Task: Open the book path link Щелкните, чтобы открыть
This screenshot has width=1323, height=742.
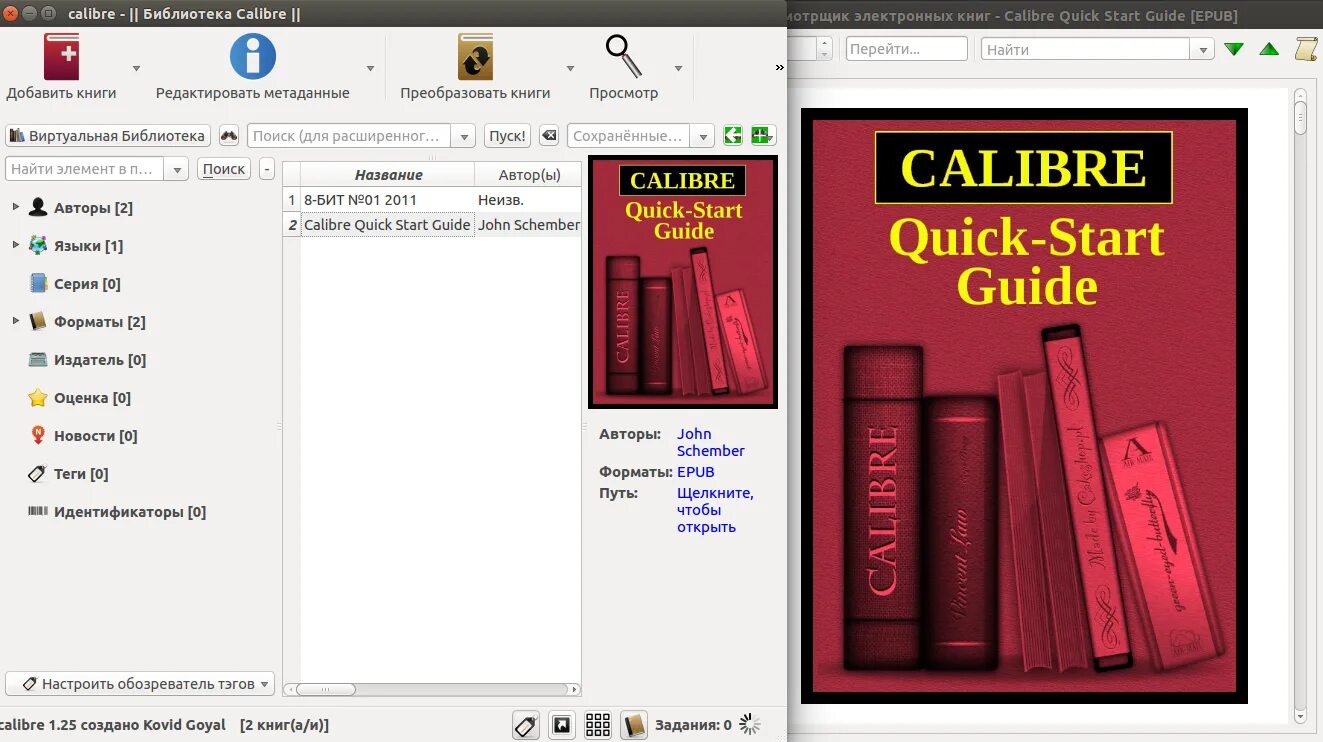Action: coord(715,510)
